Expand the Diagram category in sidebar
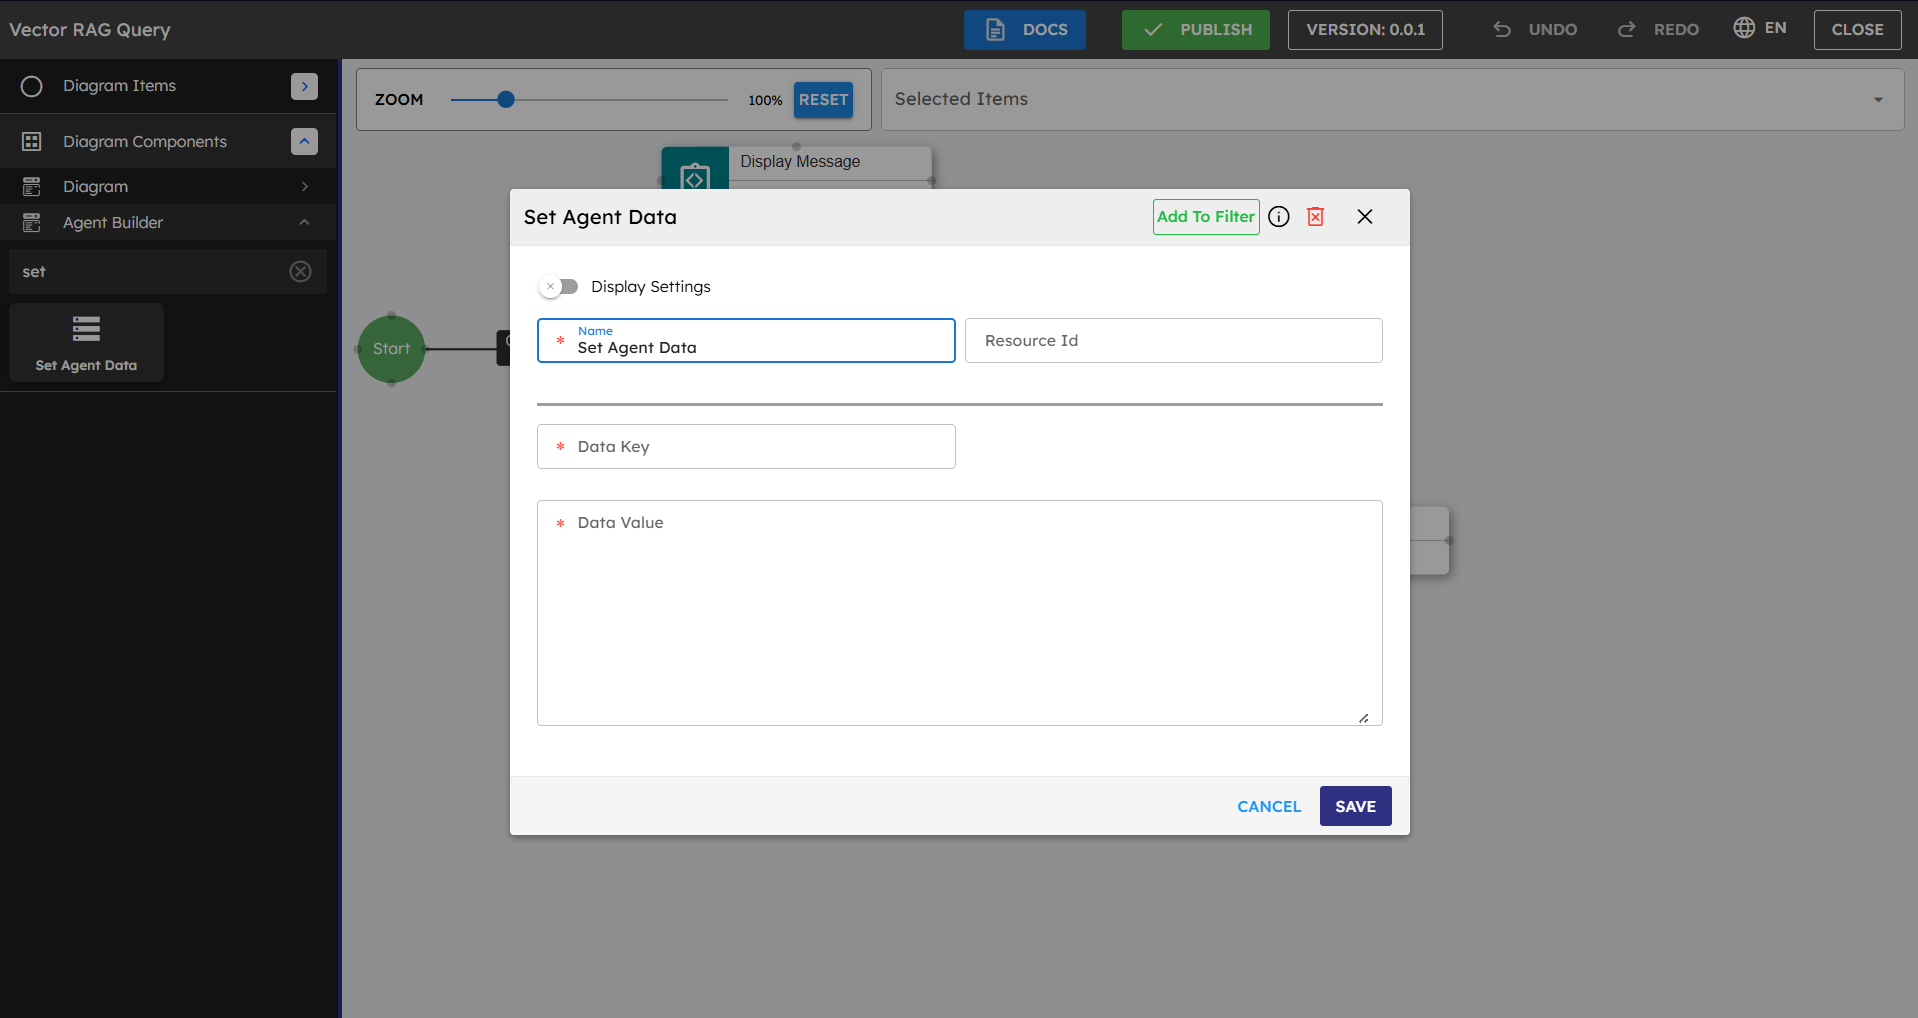The height and width of the screenshot is (1018, 1918). point(304,187)
